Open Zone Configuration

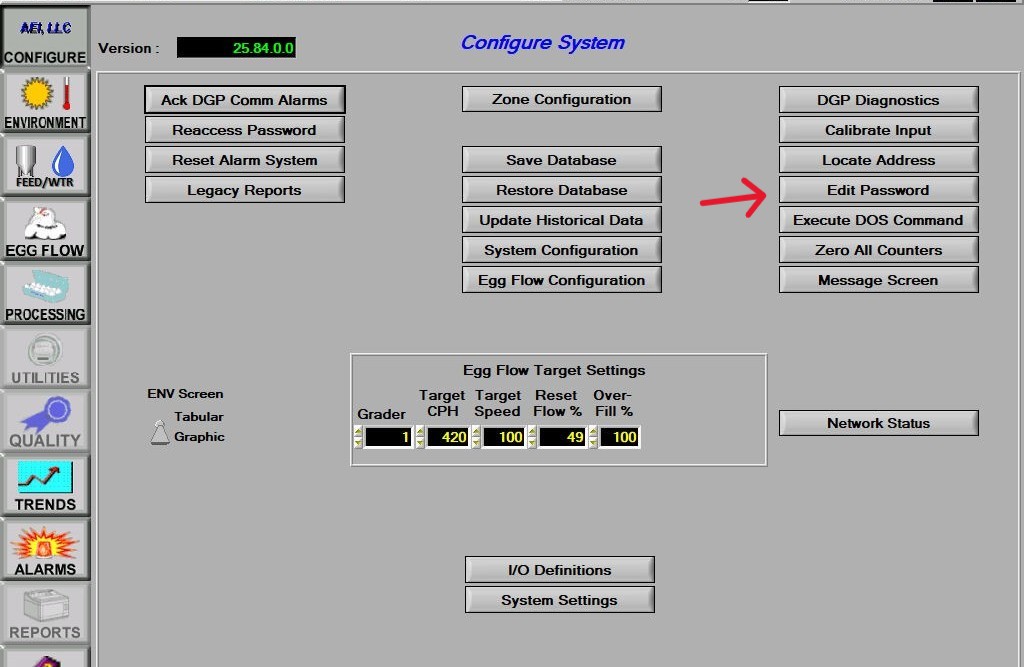561,99
